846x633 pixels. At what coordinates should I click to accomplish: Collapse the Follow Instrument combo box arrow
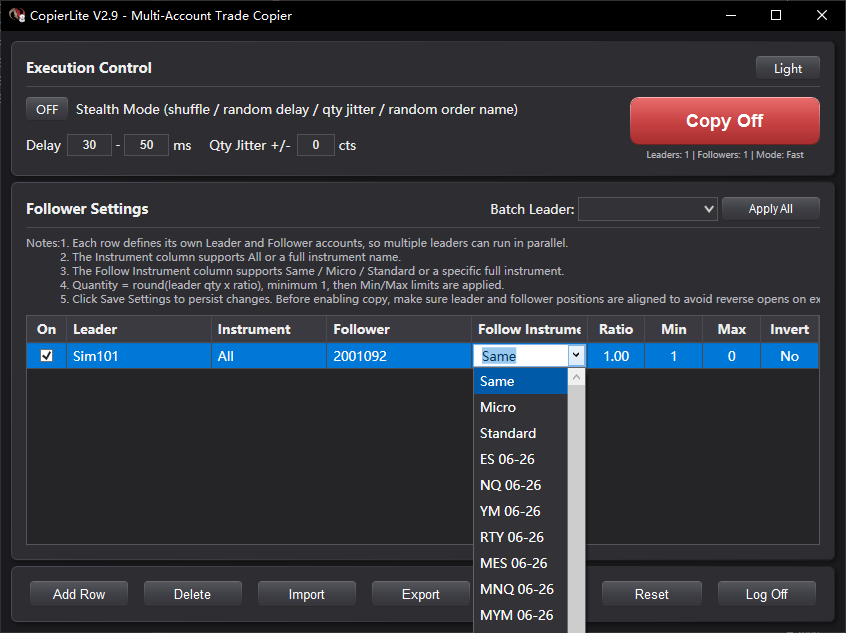pos(576,355)
